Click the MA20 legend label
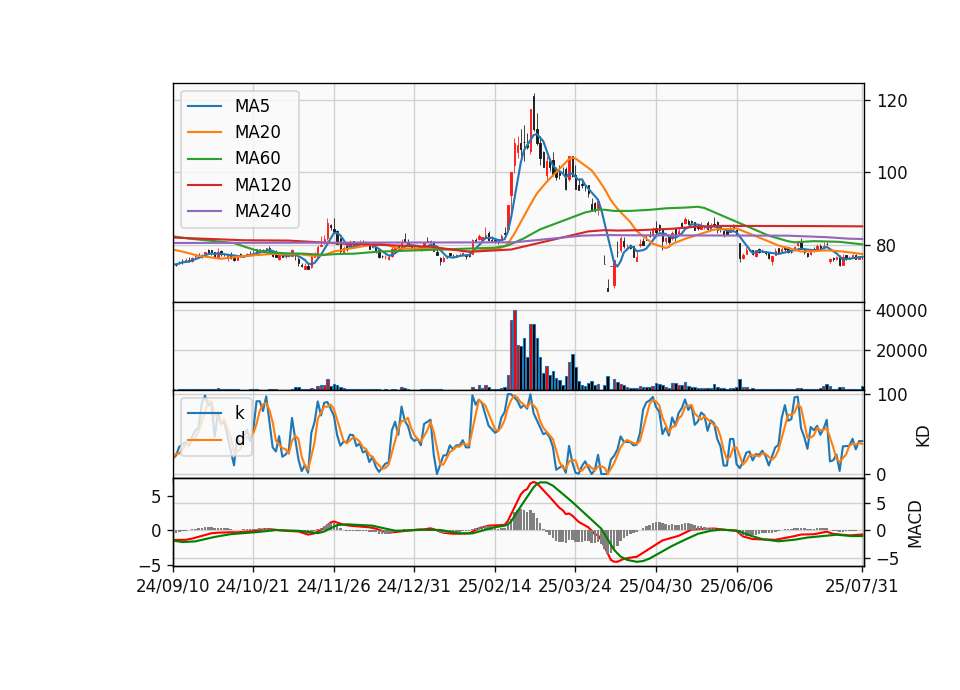The width and height of the screenshot is (960, 690). [x=257, y=132]
